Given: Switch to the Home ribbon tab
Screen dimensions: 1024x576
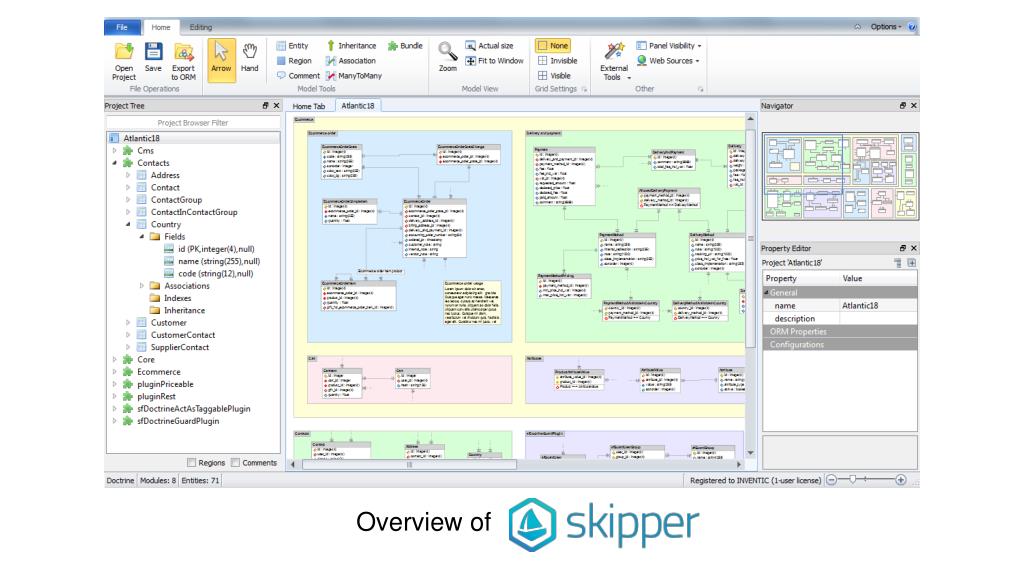Looking at the screenshot, I should (x=161, y=27).
